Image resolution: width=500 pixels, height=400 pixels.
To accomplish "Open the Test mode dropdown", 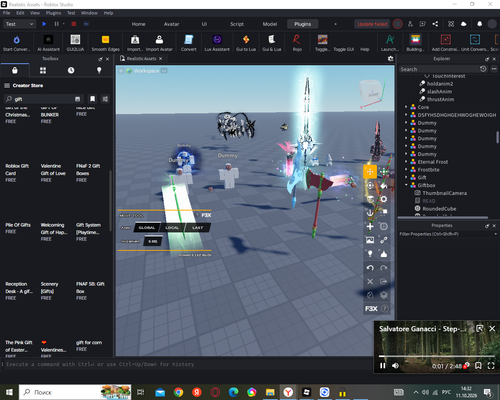I will [x=19, y=24].
